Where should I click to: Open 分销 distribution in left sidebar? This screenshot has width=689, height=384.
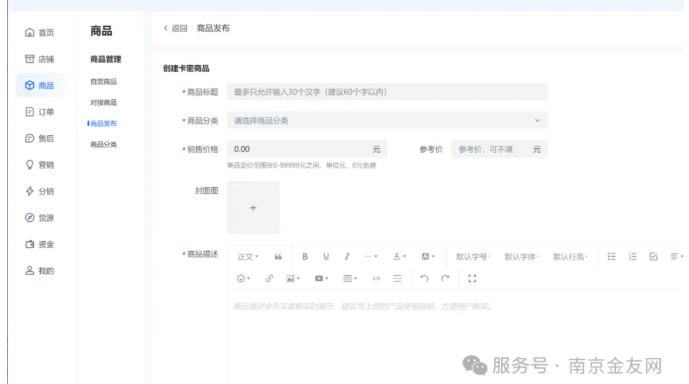(40, 191)
